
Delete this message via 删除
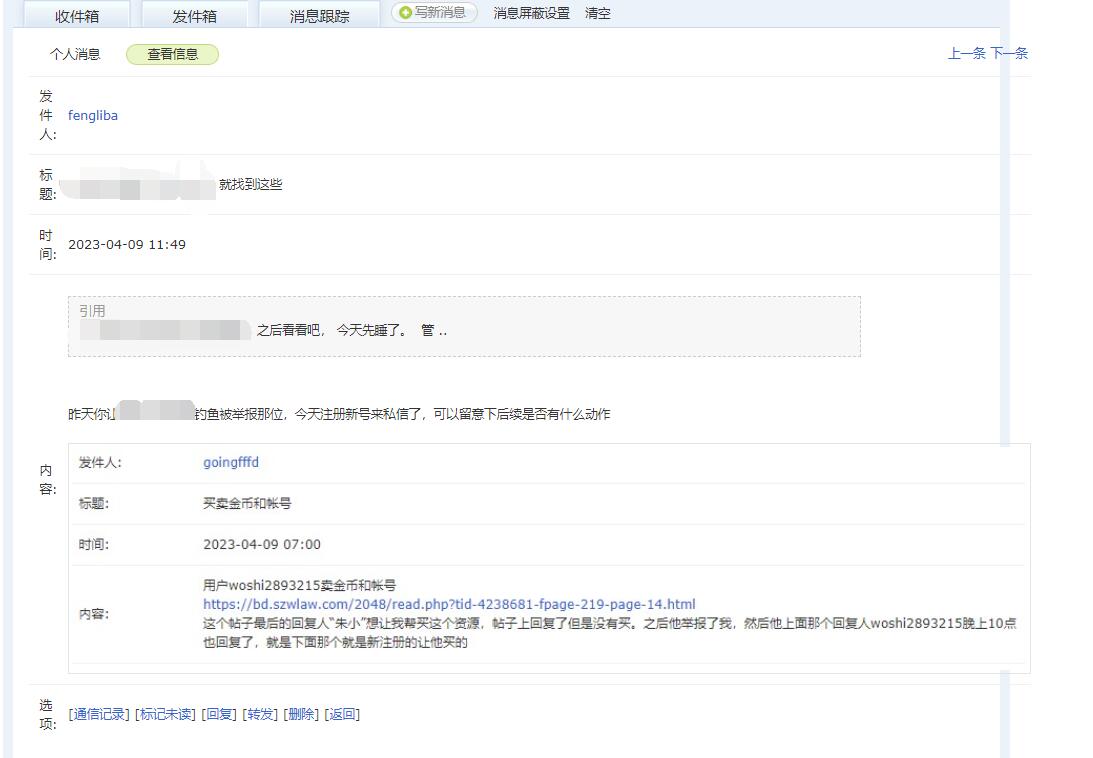[301, 713]
